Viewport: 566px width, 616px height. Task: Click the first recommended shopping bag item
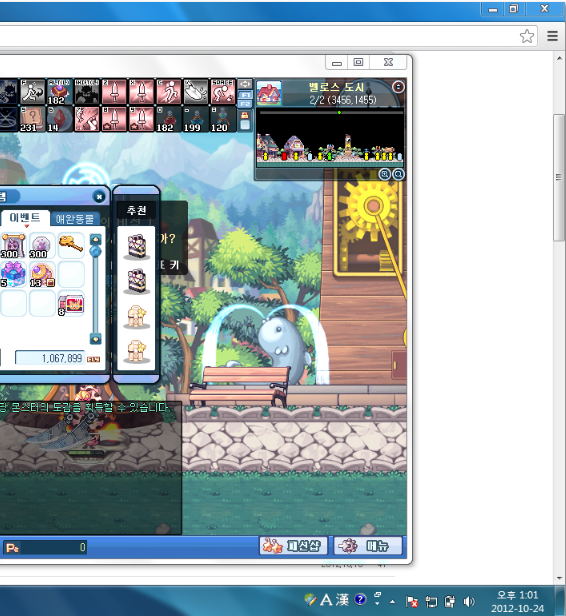click(137, 247)
